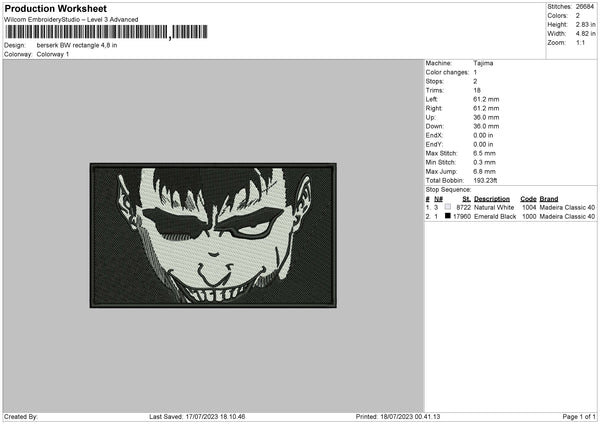The image size is (600, 424).
Task: Click the 'Stitches:' label
Action: pyautogui.click(x=559, y=7)
